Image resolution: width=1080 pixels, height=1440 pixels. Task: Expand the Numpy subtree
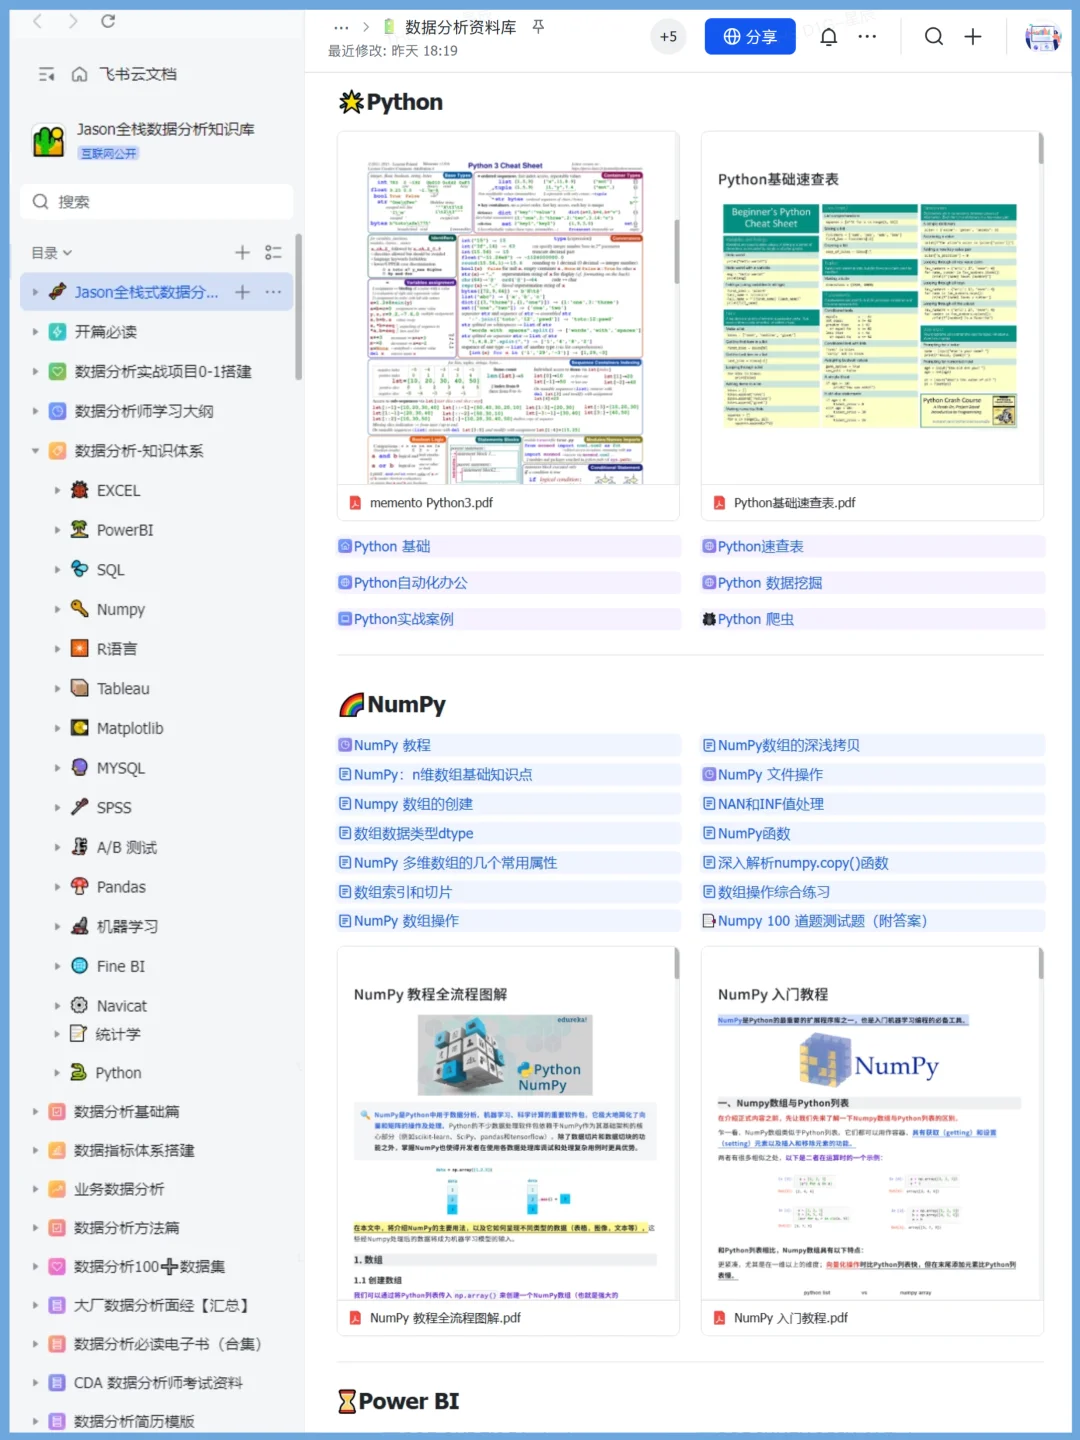coord(57,609)
